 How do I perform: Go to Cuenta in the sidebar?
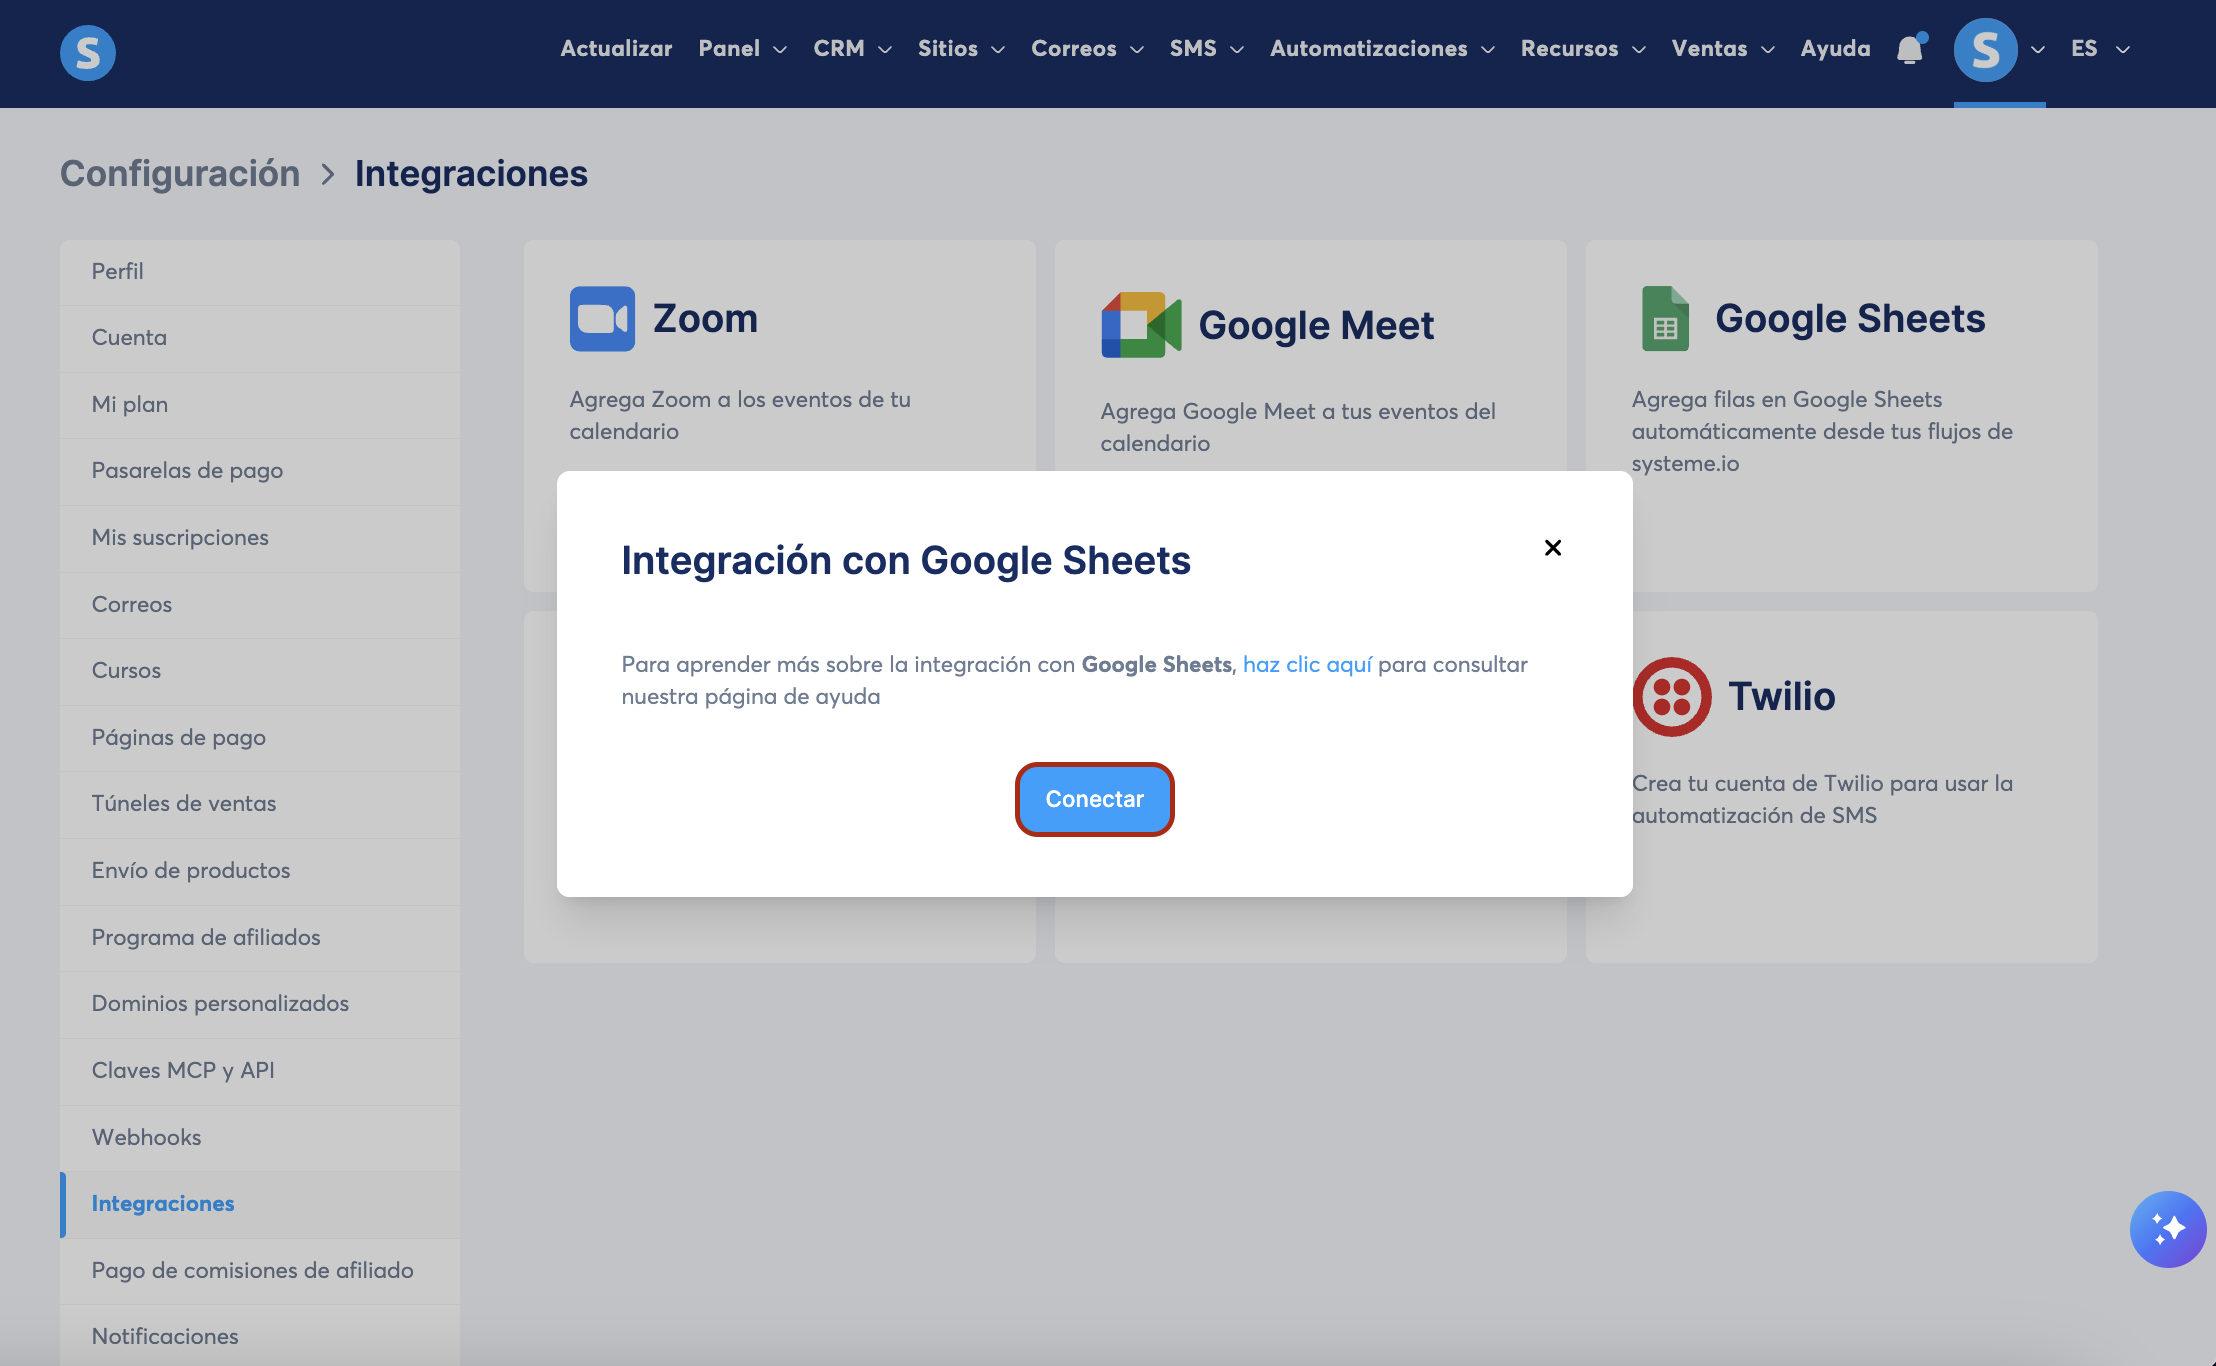260,338
